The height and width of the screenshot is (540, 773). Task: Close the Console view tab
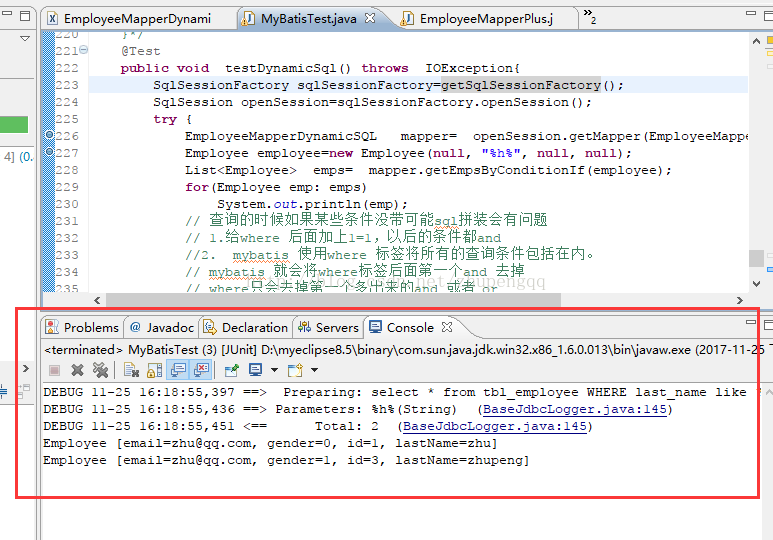(x=447, y=326)
